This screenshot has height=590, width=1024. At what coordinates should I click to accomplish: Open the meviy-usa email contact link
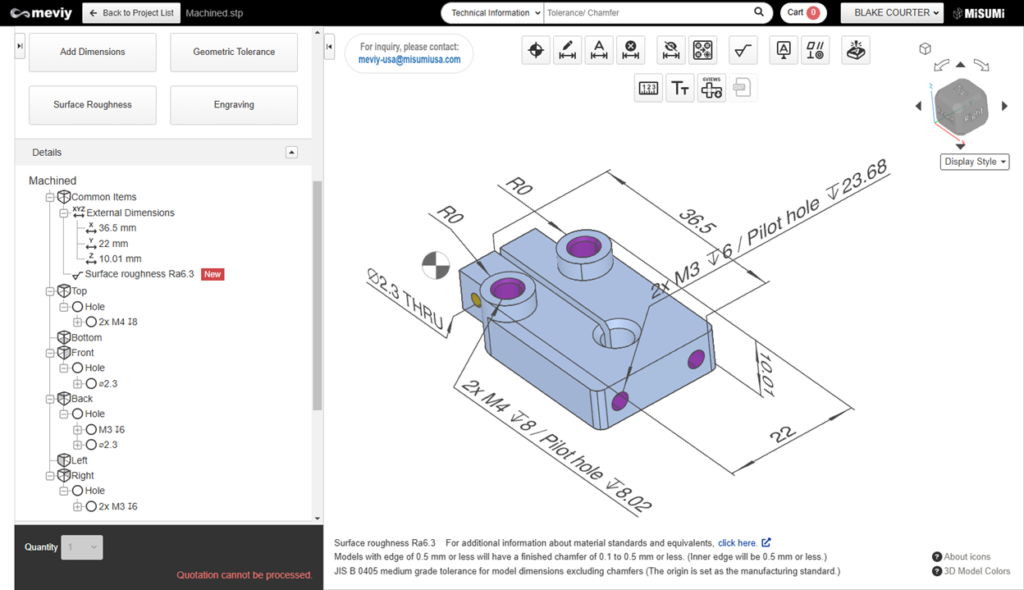(x=409, y=59)
